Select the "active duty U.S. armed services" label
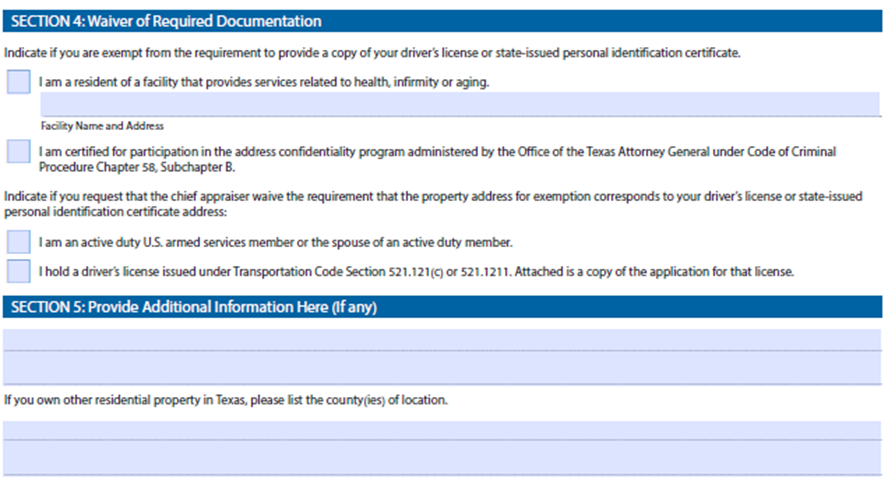 coord(275,243)
